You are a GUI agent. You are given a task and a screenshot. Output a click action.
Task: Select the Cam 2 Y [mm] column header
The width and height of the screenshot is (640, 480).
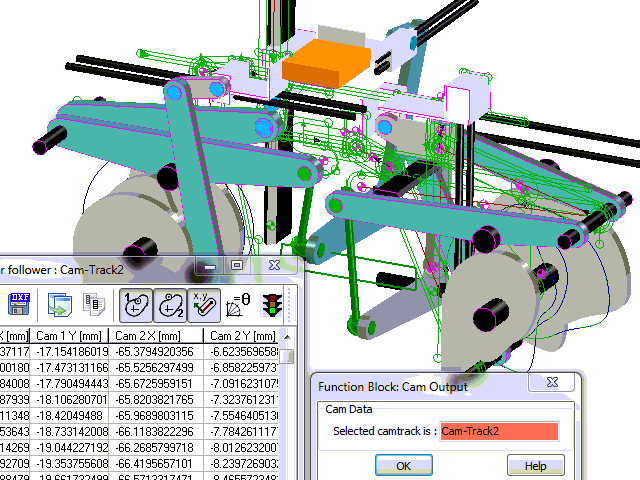(x=240, y=336)
